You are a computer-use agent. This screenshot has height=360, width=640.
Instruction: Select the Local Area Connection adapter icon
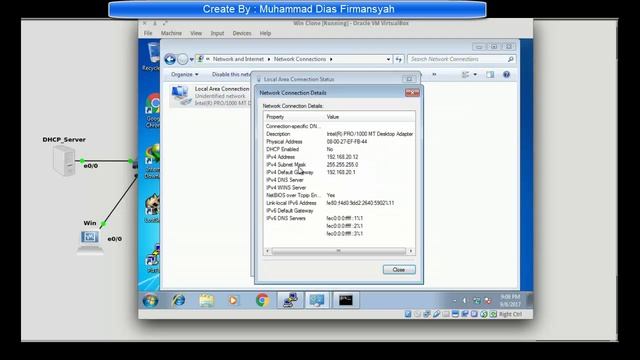pos(180,96)
